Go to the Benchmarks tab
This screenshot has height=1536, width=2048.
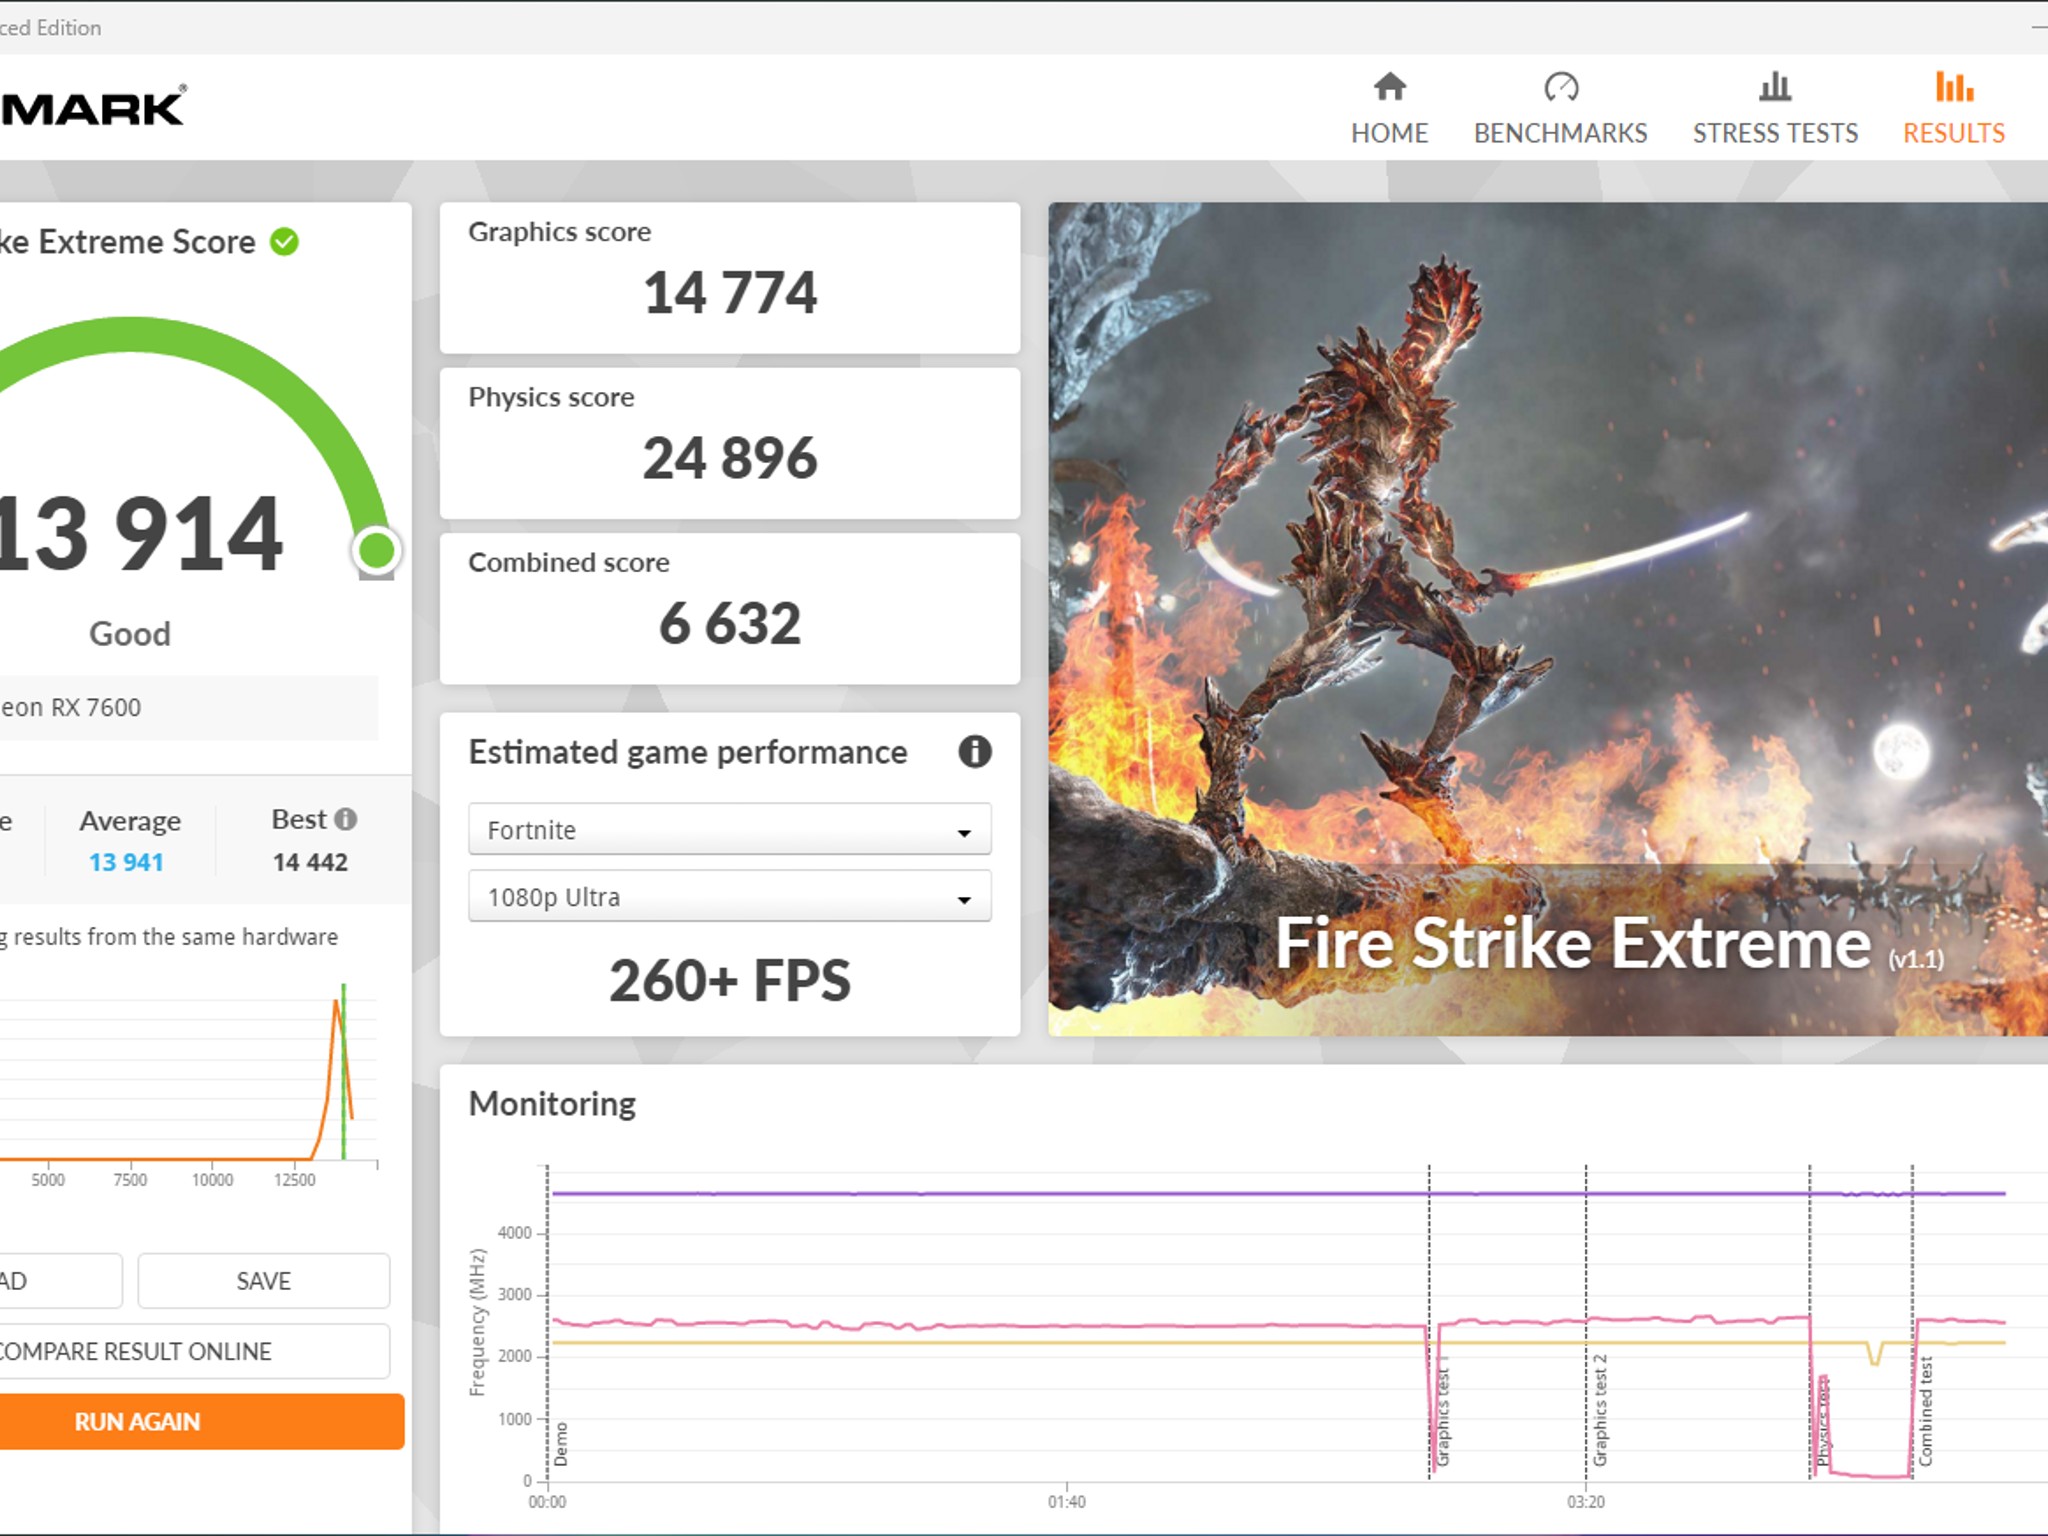tap(1560, 108)
